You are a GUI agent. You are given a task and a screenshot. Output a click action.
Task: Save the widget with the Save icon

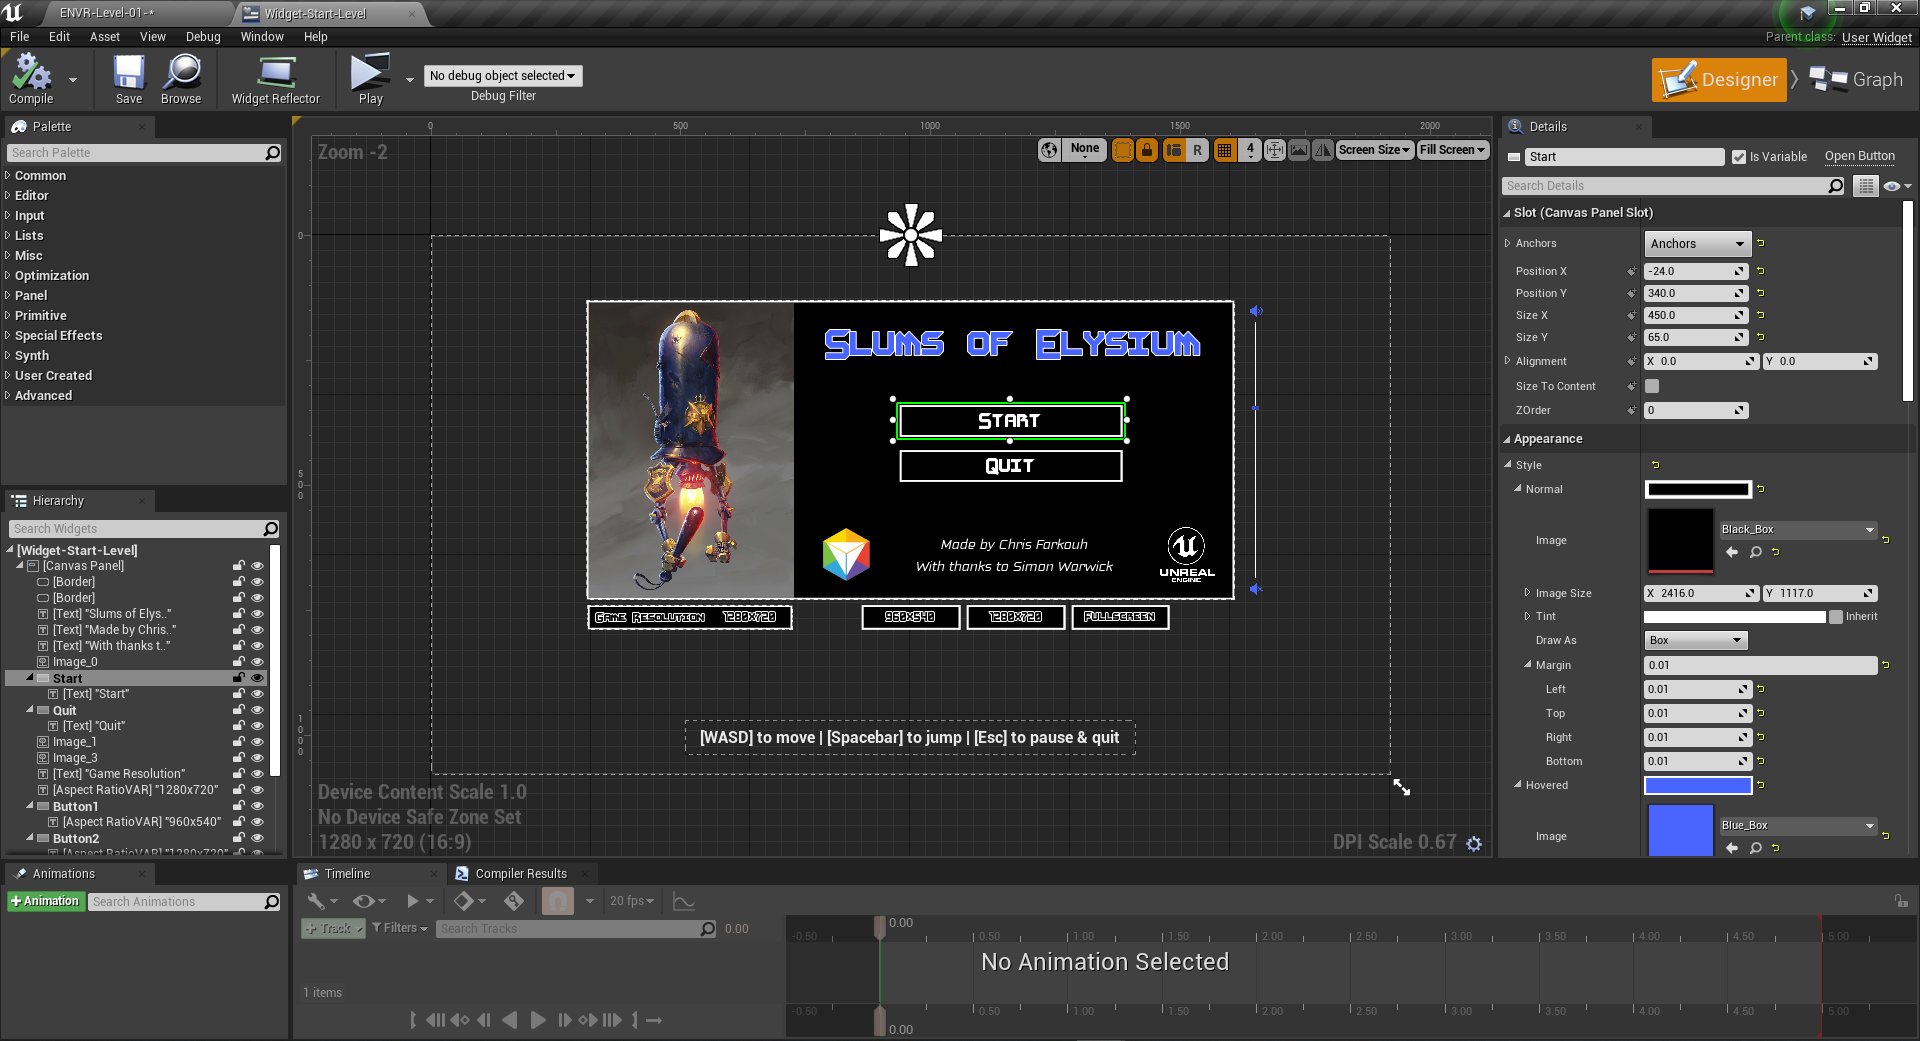(129, 79)
